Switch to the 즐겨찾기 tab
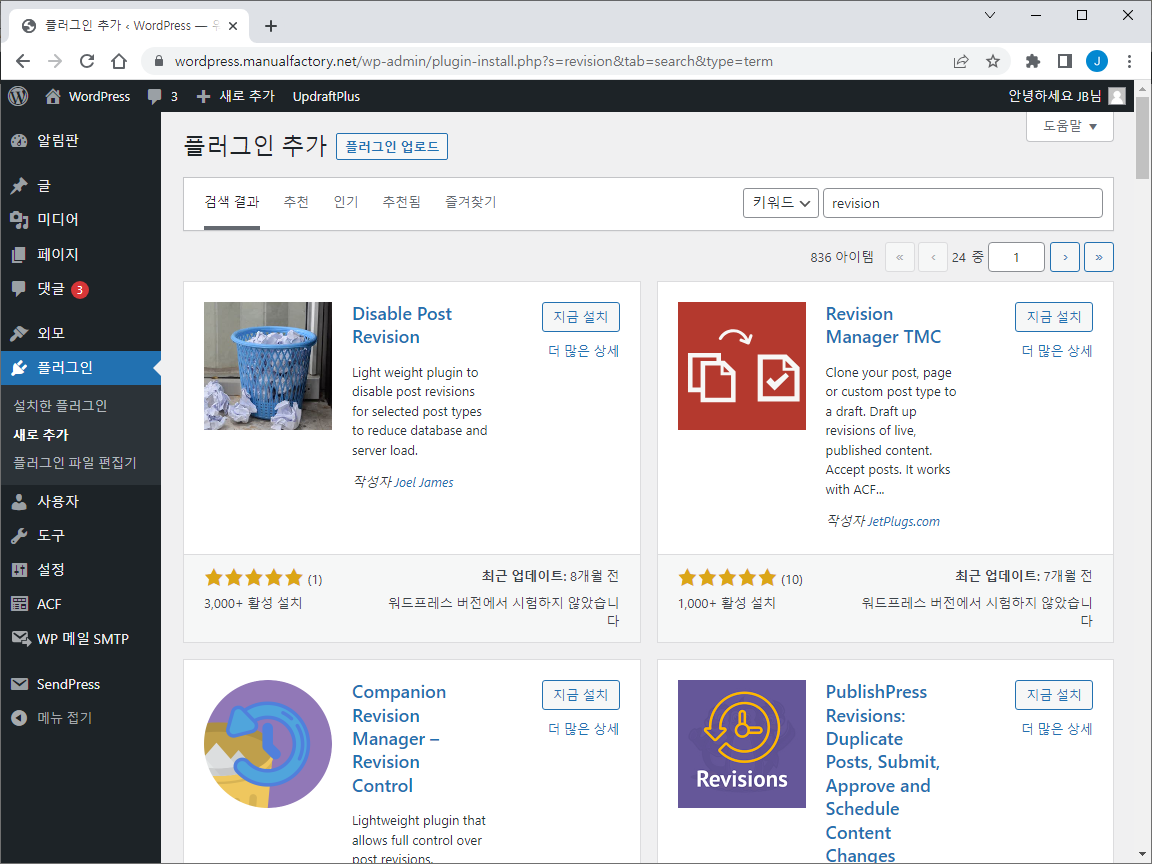The image size is (1152, 864). click(x=470, y=202)
